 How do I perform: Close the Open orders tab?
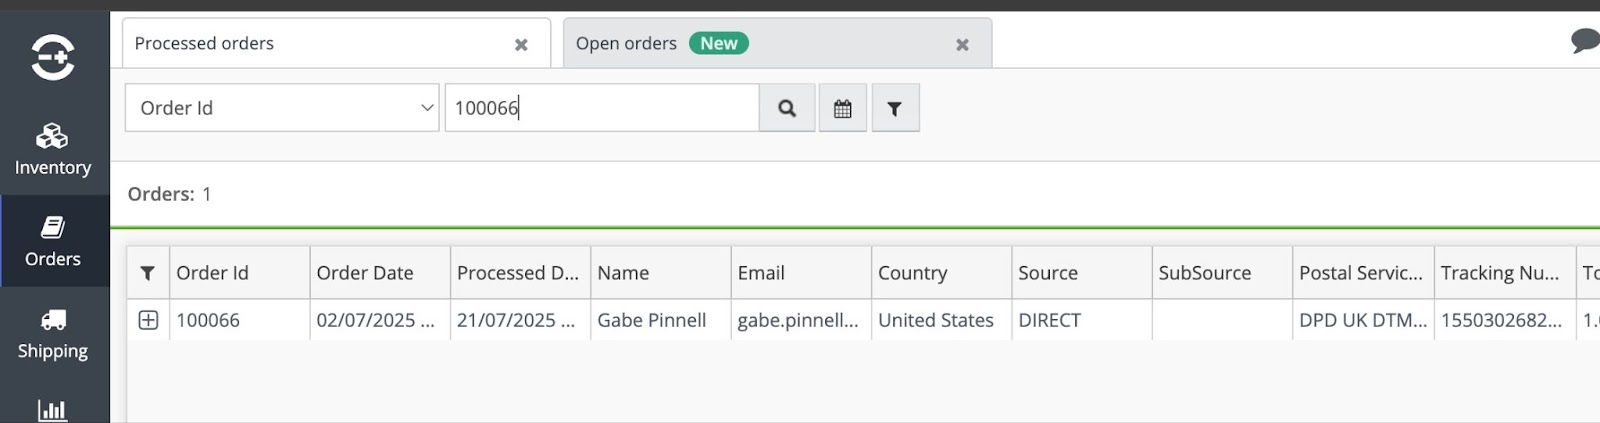coord(962,45)
